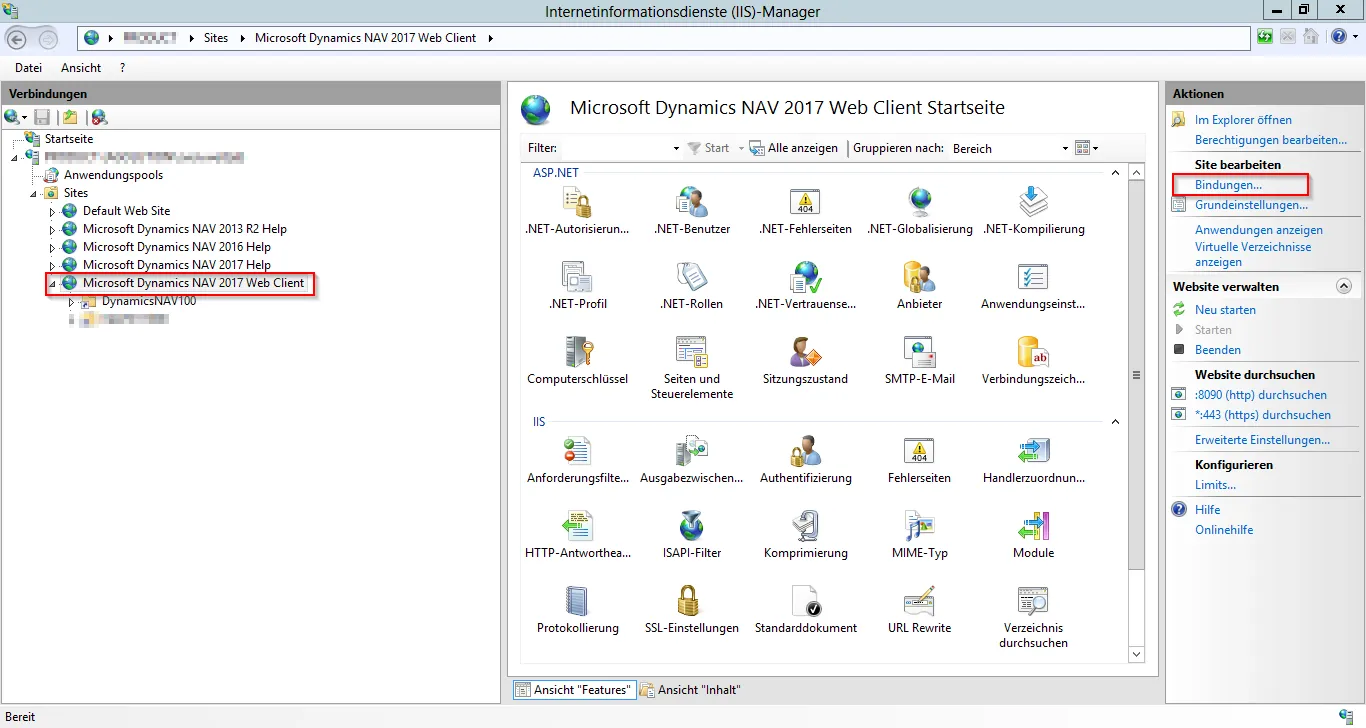Open the Standarddokument feature
1366x728 pixels.
[805, 610]
